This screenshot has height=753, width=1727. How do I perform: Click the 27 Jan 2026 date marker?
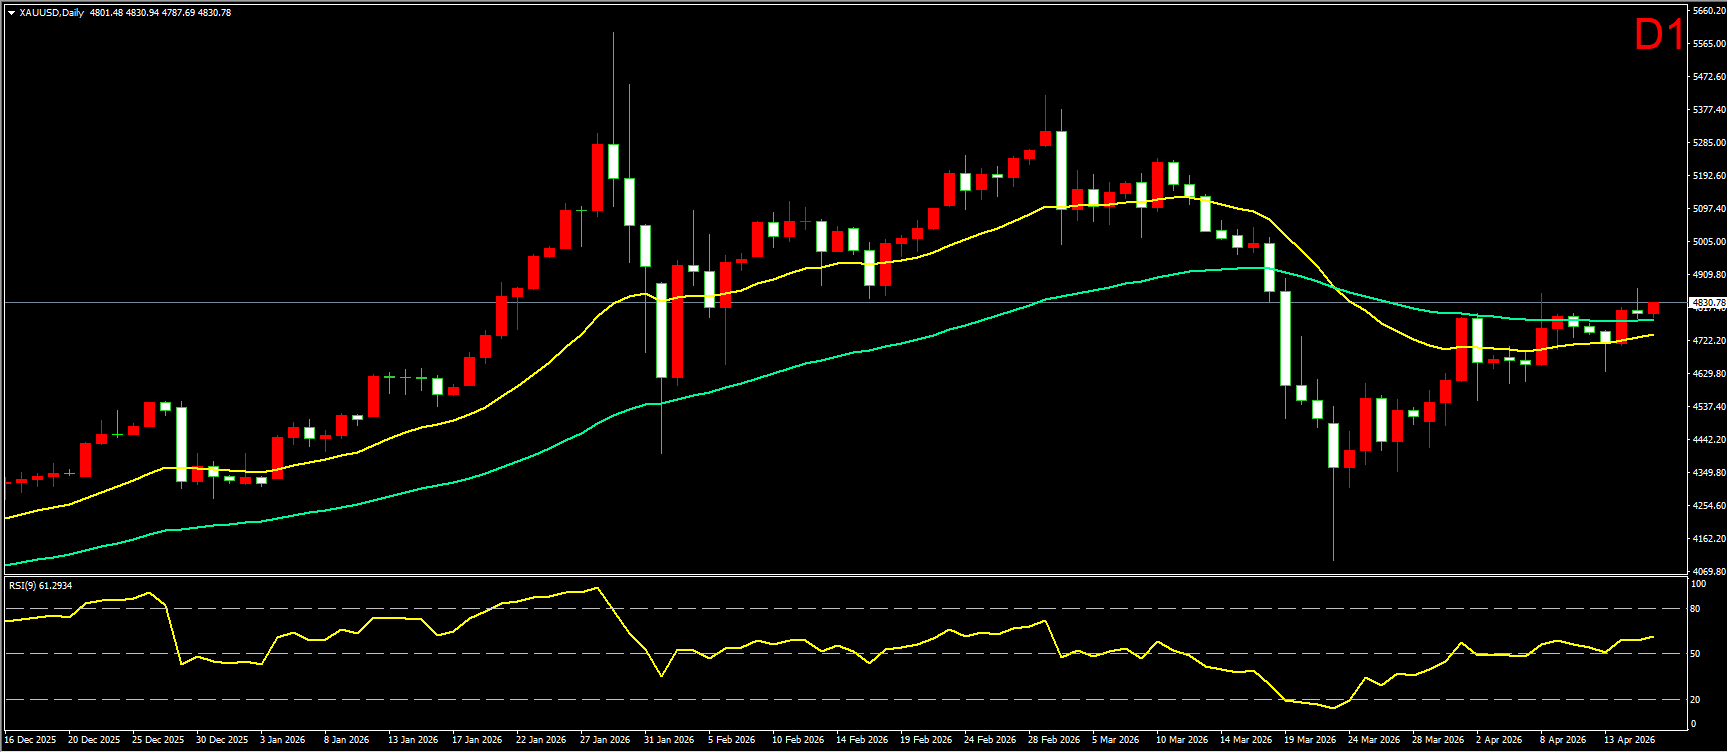(x=606, y=740)
